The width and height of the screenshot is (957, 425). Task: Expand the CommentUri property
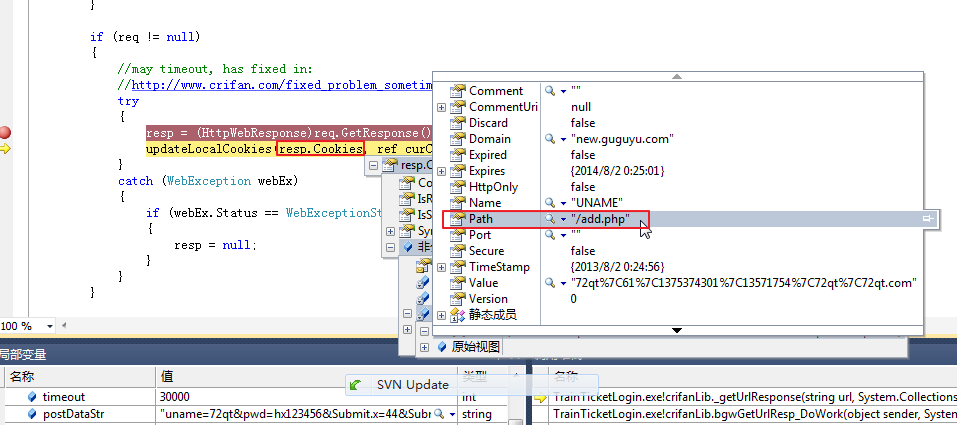coord(441,107)
